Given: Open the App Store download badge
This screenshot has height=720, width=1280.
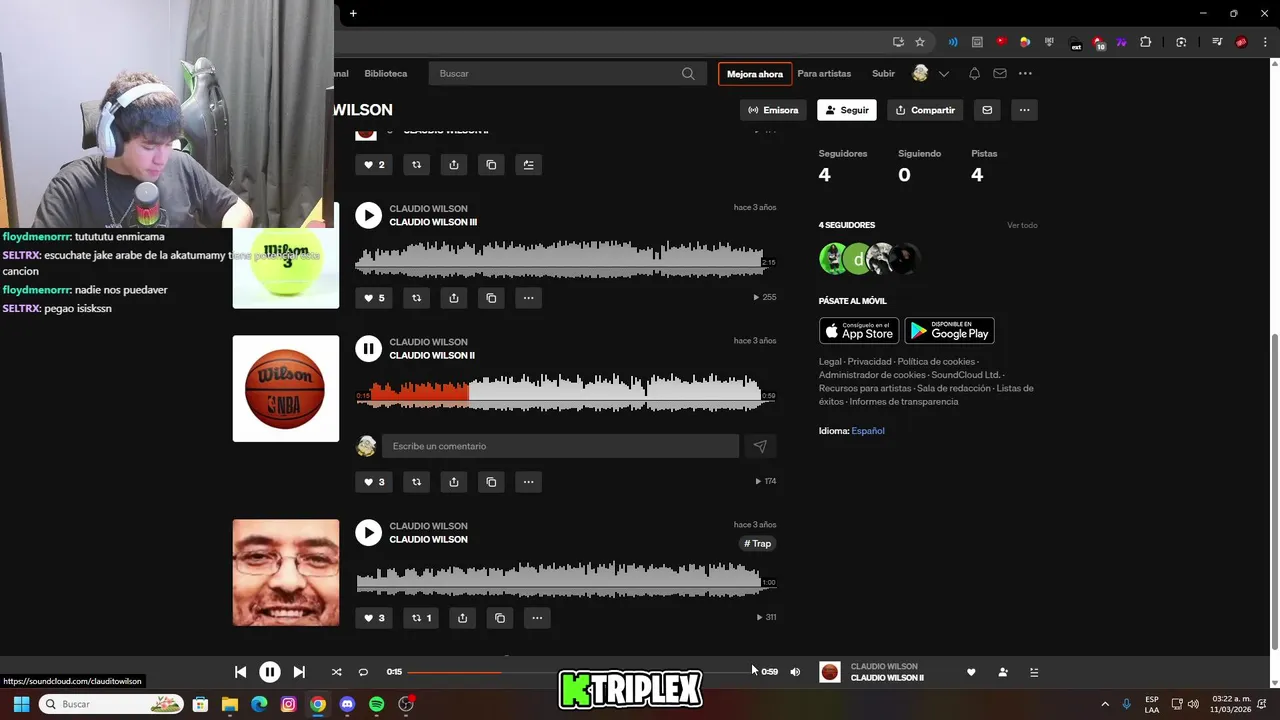Looking at the screenshot, I should point(859,330).
